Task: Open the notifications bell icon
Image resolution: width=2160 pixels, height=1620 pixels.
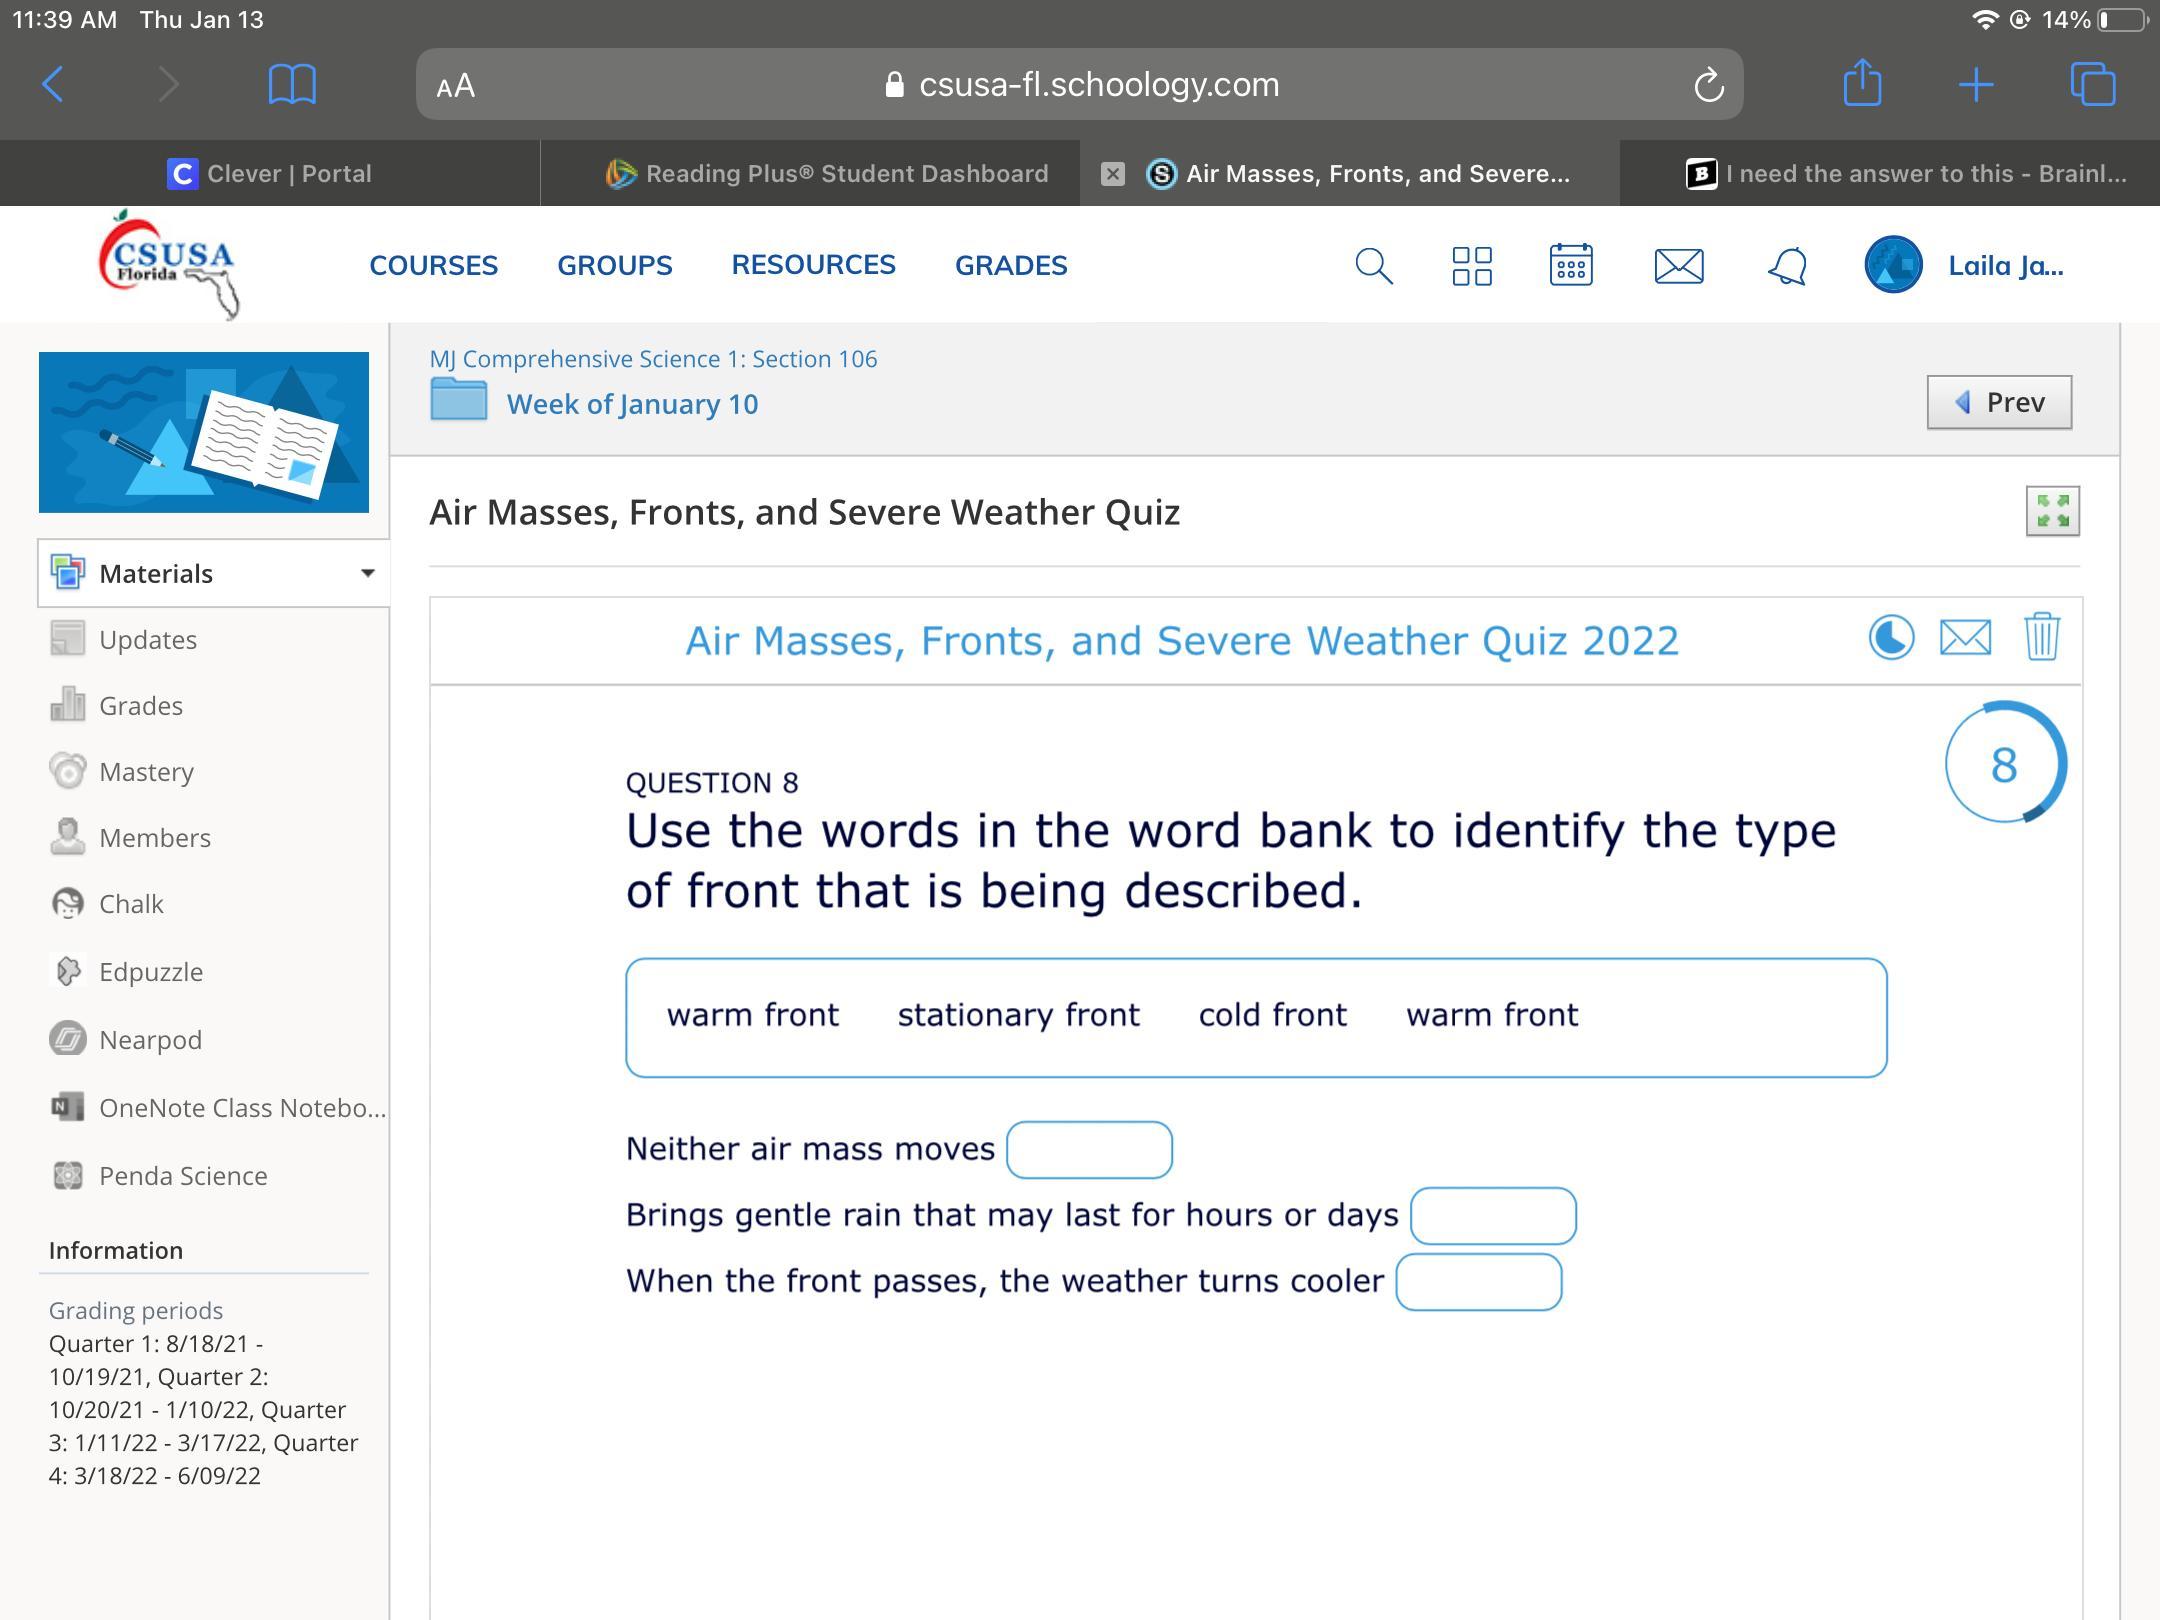Action: tap(1787, 266)
